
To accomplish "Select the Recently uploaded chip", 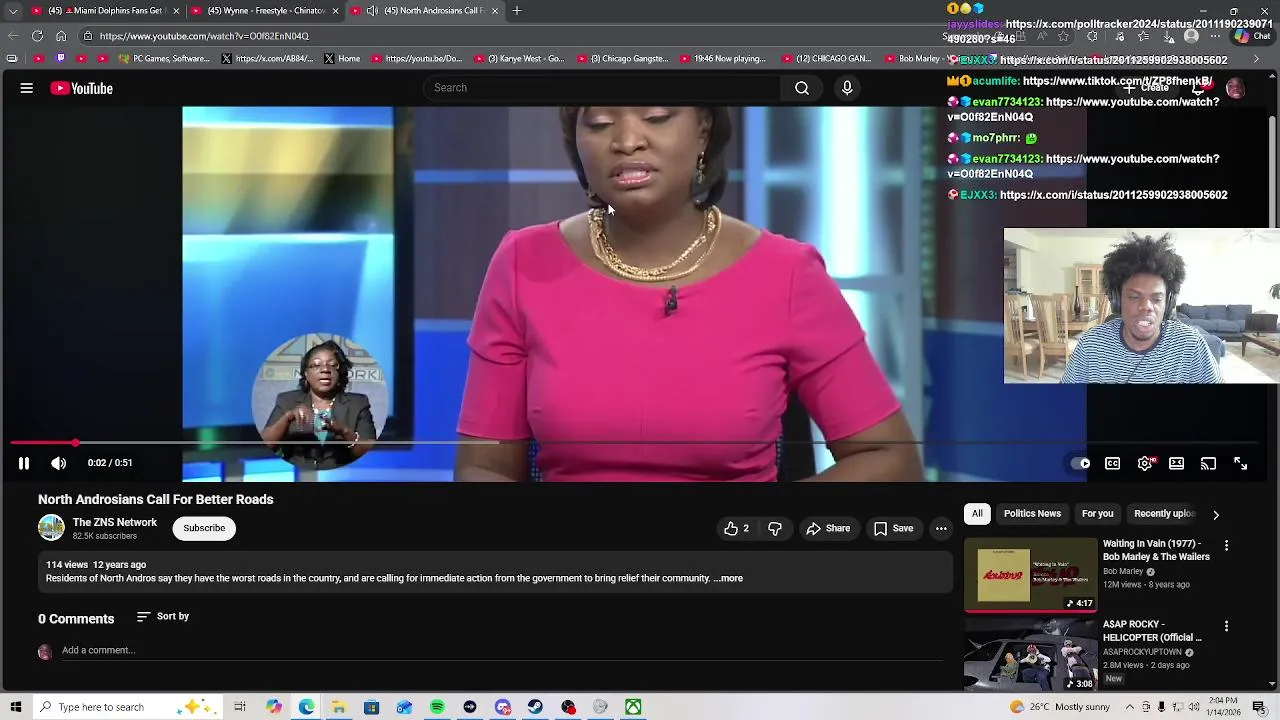I will [1164, 514].
